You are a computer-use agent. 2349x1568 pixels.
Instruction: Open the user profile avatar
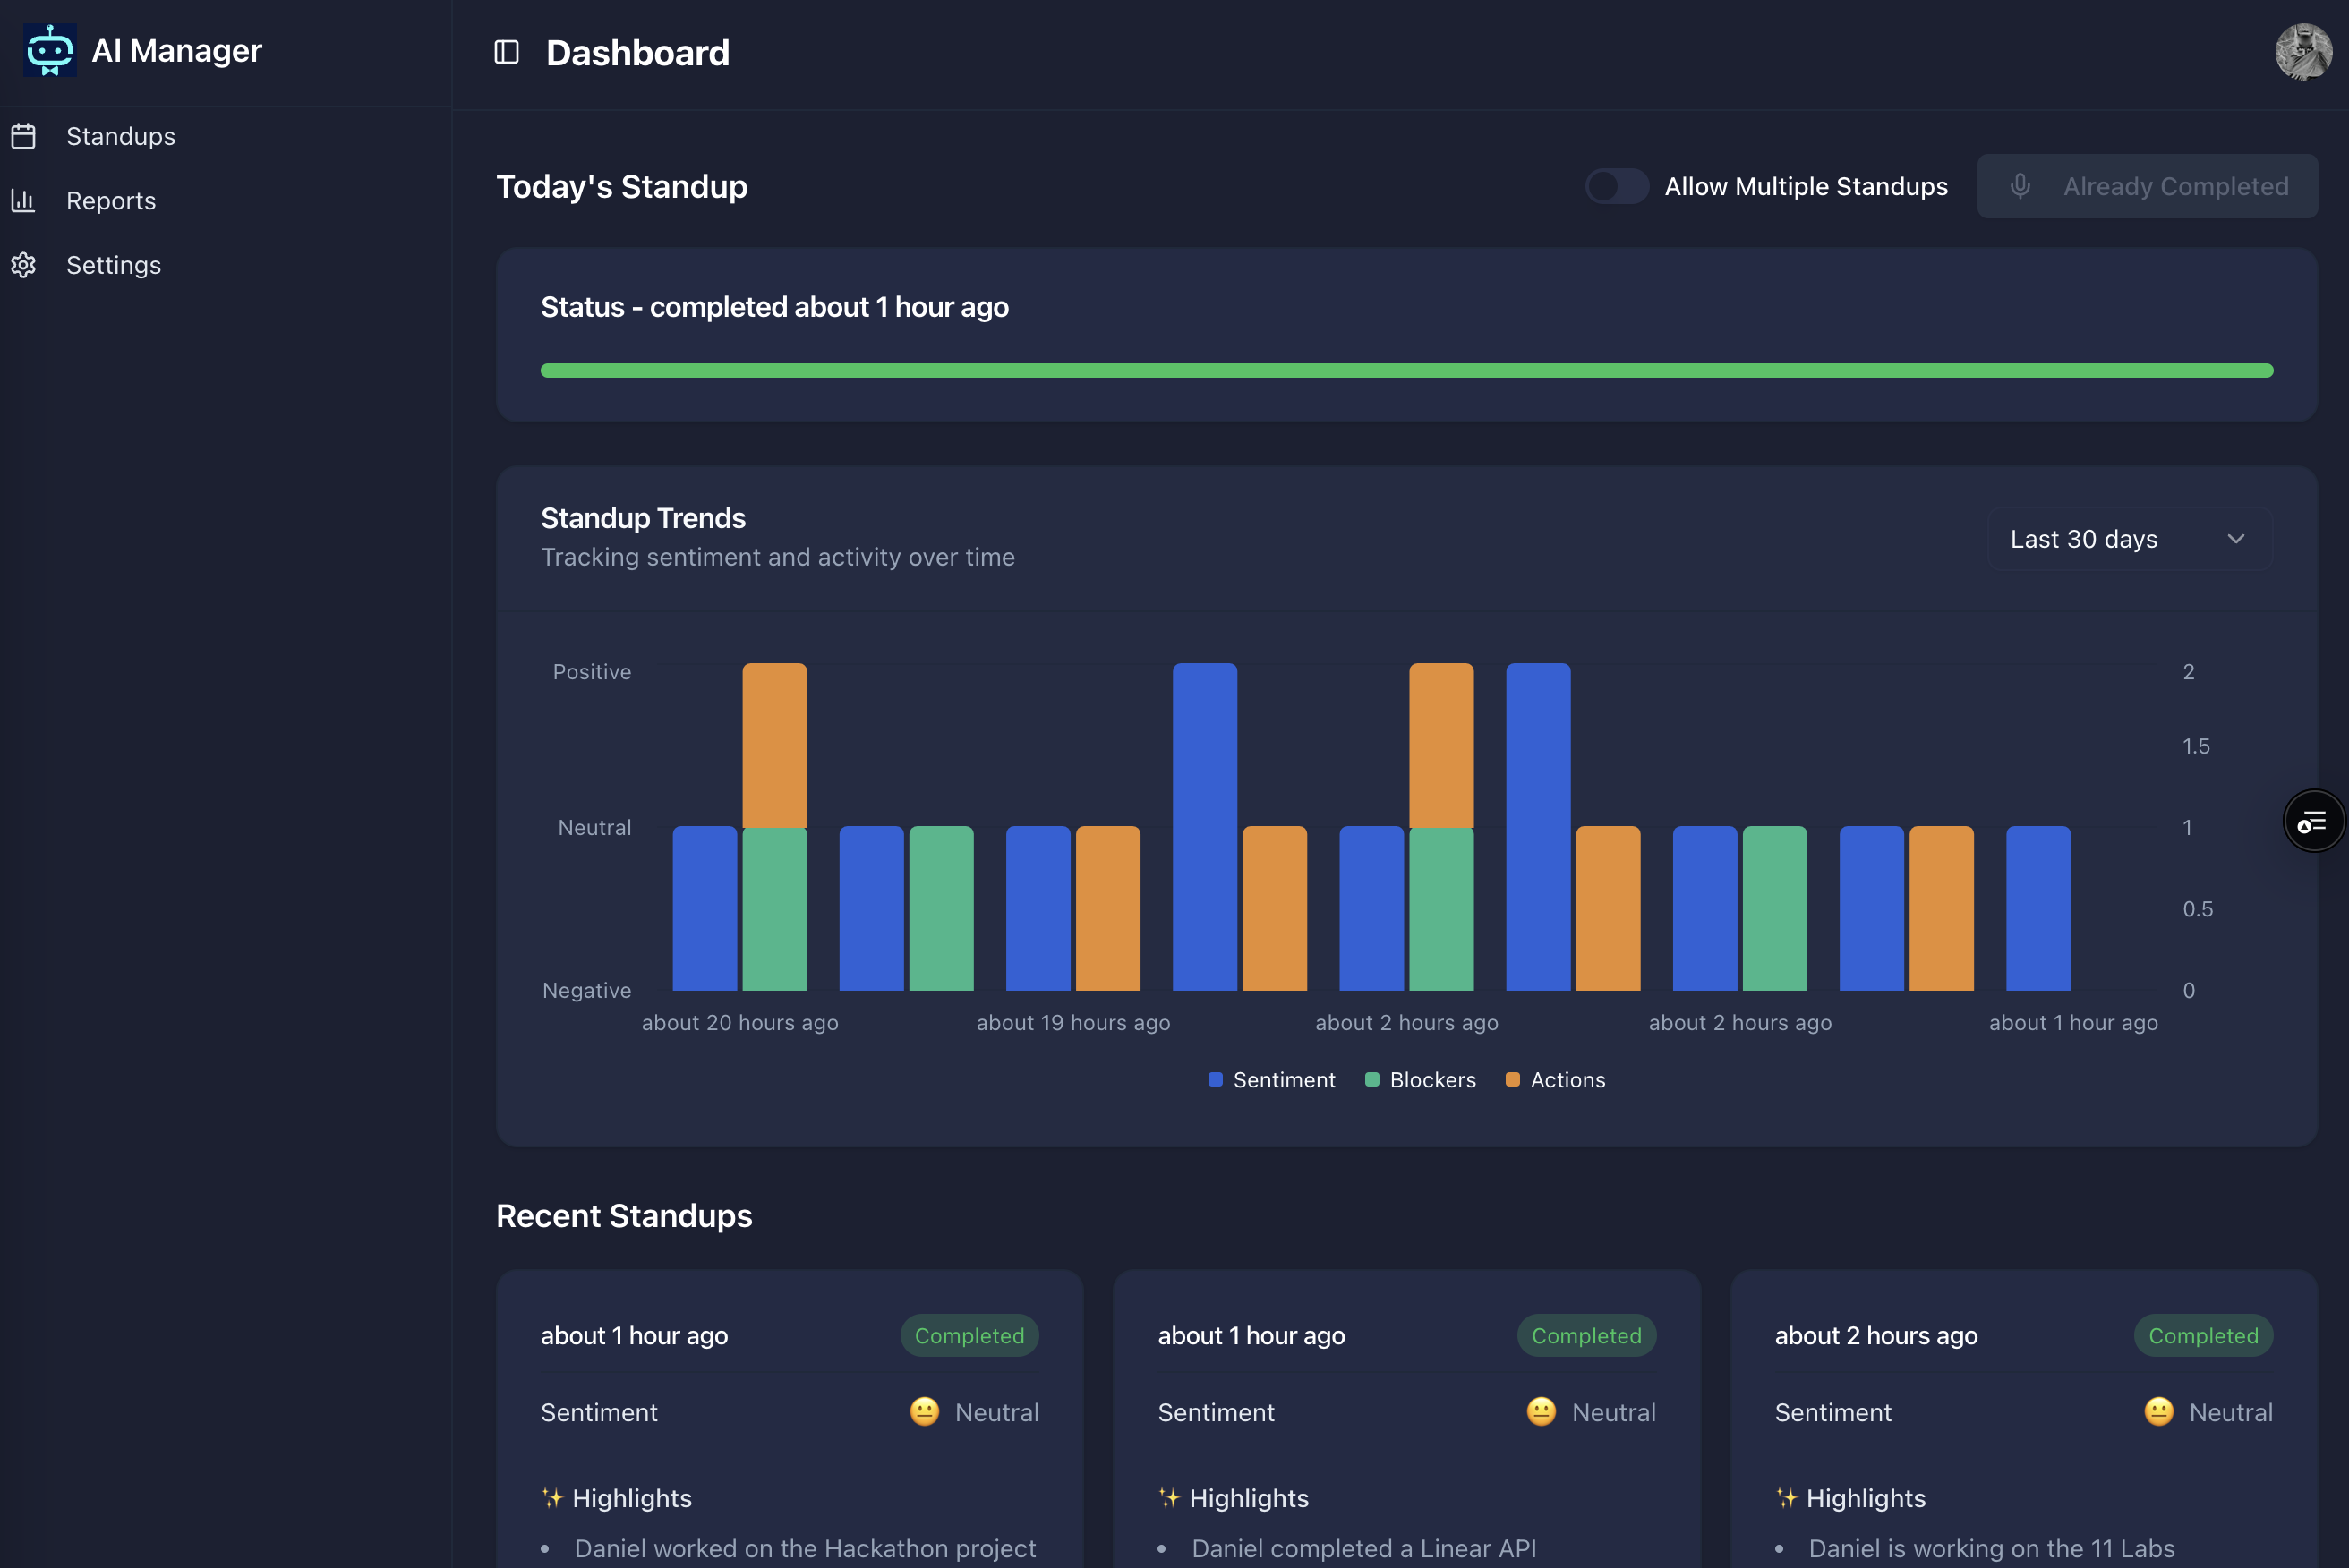(2303, 52)
